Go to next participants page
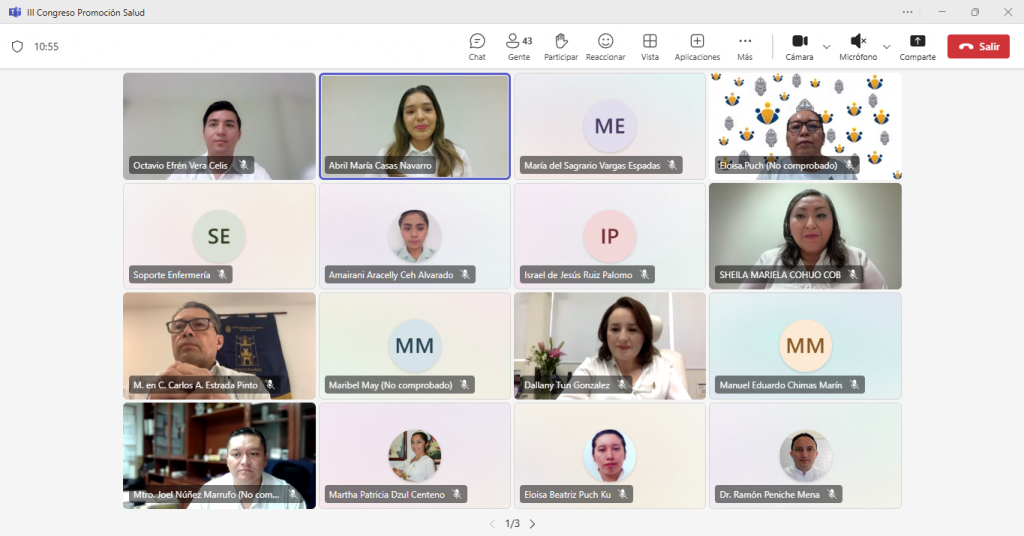The image size is (1024, 536). [x=532, y=524]
